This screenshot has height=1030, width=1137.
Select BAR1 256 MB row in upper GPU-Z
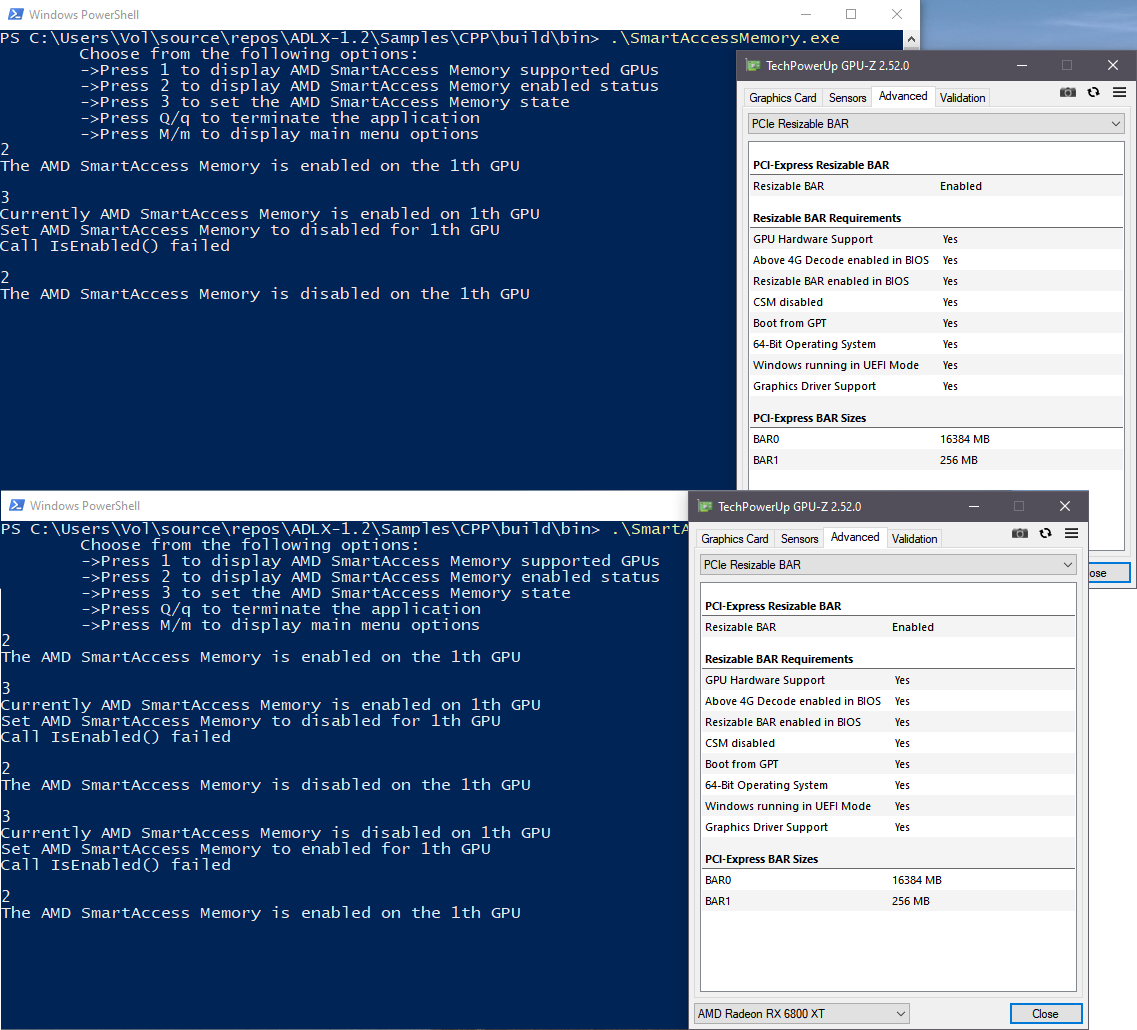pos(936,460)
